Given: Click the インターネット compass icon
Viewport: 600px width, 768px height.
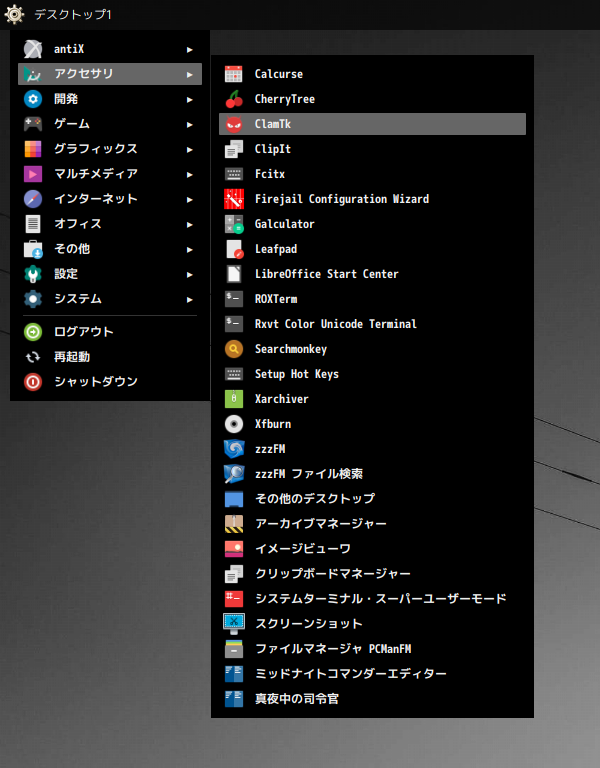Looking at the screenshot, I should tap(33, 199).
